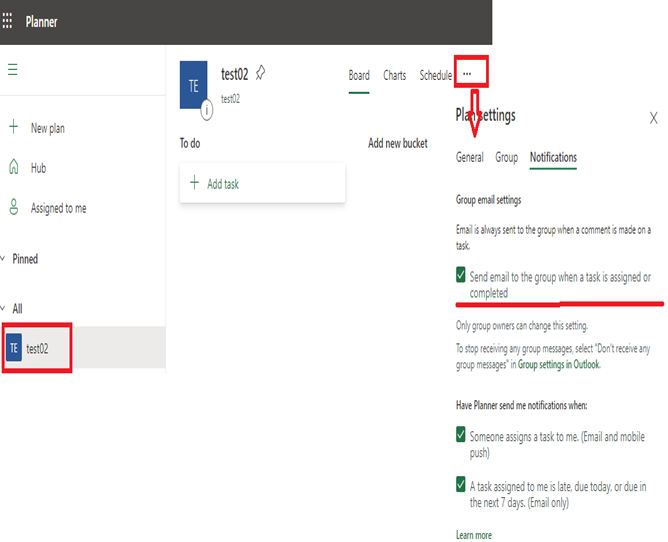Open the app launcher waffle icon
Viewport: 668px width, 542px height.
(7, 20)
